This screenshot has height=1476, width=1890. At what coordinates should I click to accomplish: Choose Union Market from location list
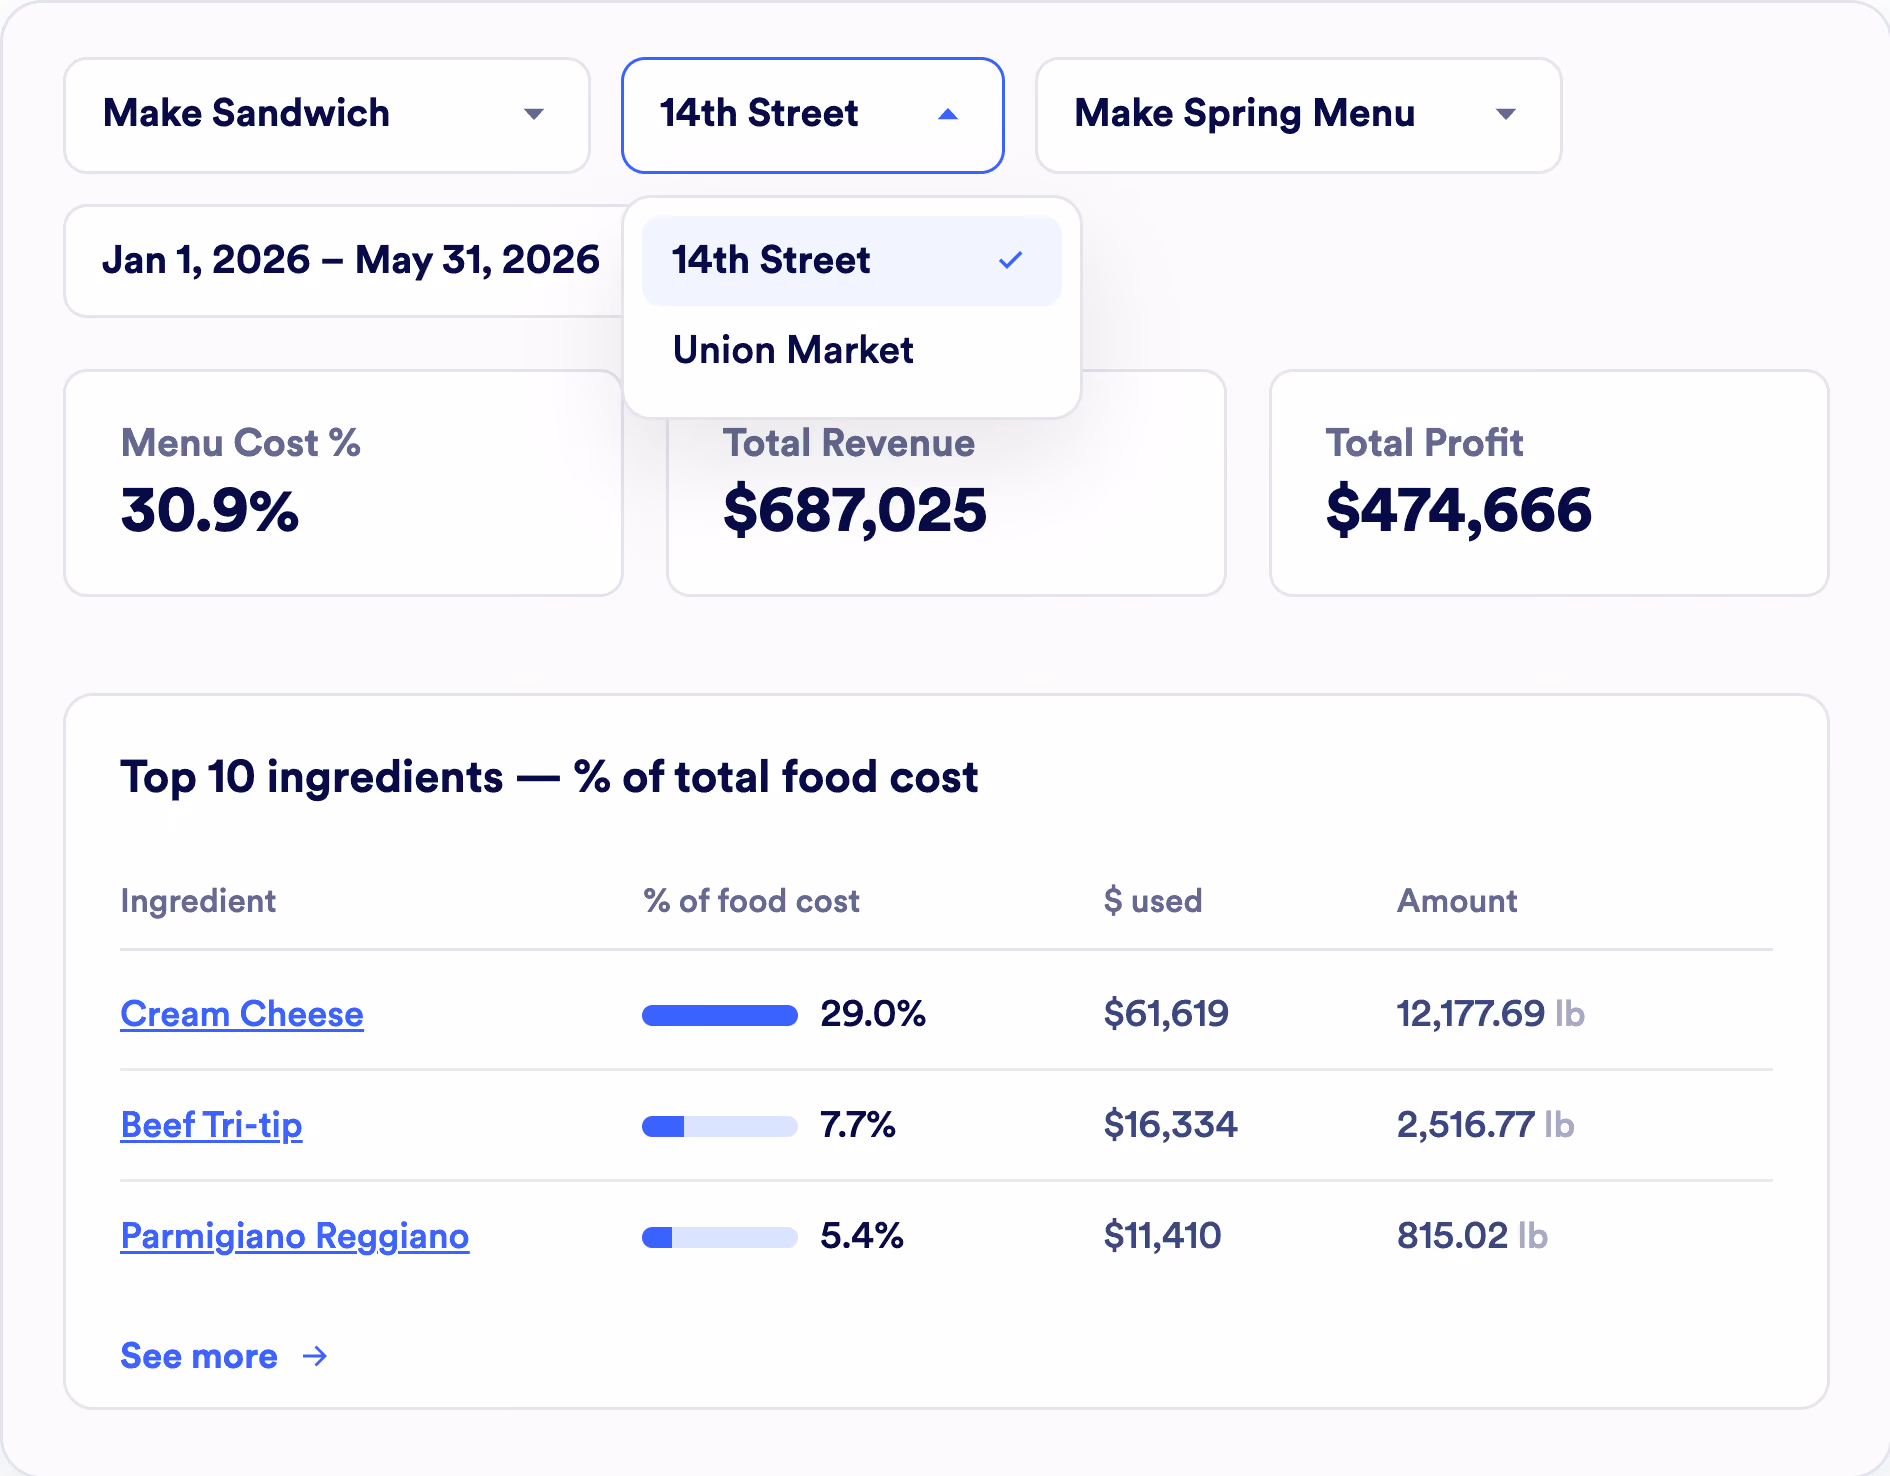[x=851, y=351]
